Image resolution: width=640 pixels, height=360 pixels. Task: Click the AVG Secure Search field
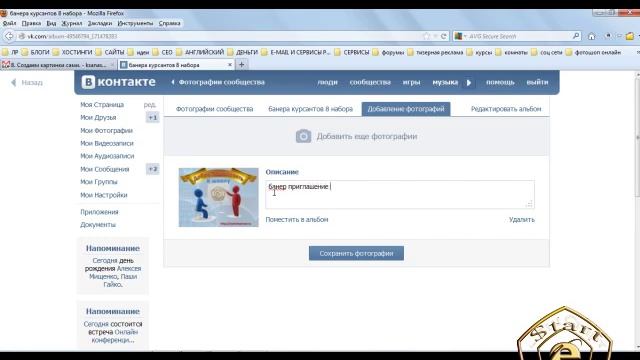coord(518,36)
